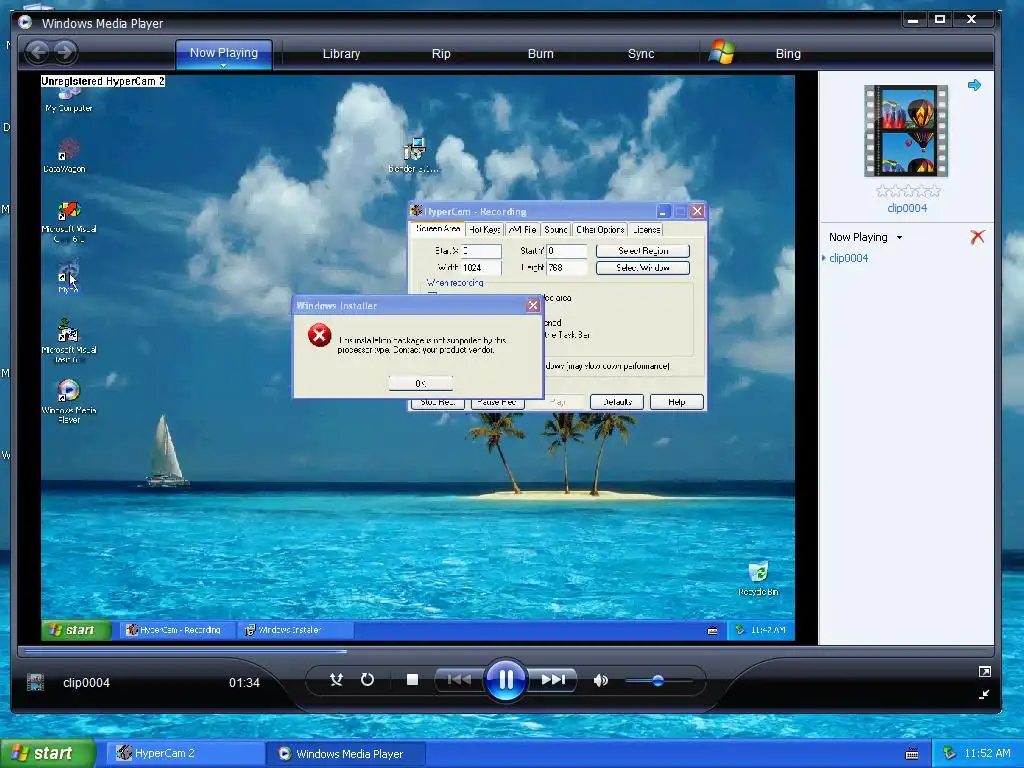Go back using the Back arrow button

coord(37,52)
